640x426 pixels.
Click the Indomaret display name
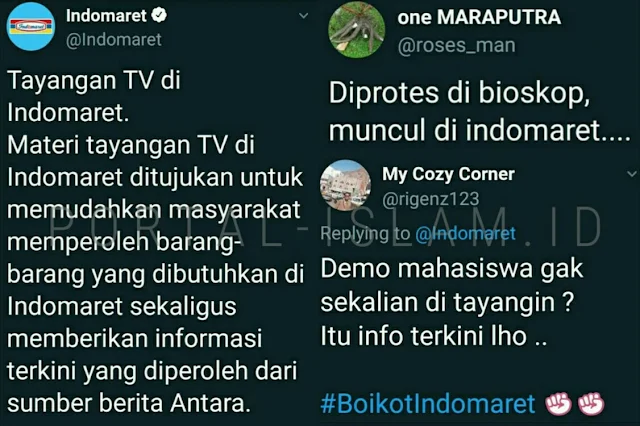pyautogui.click(x=106, y=16)
